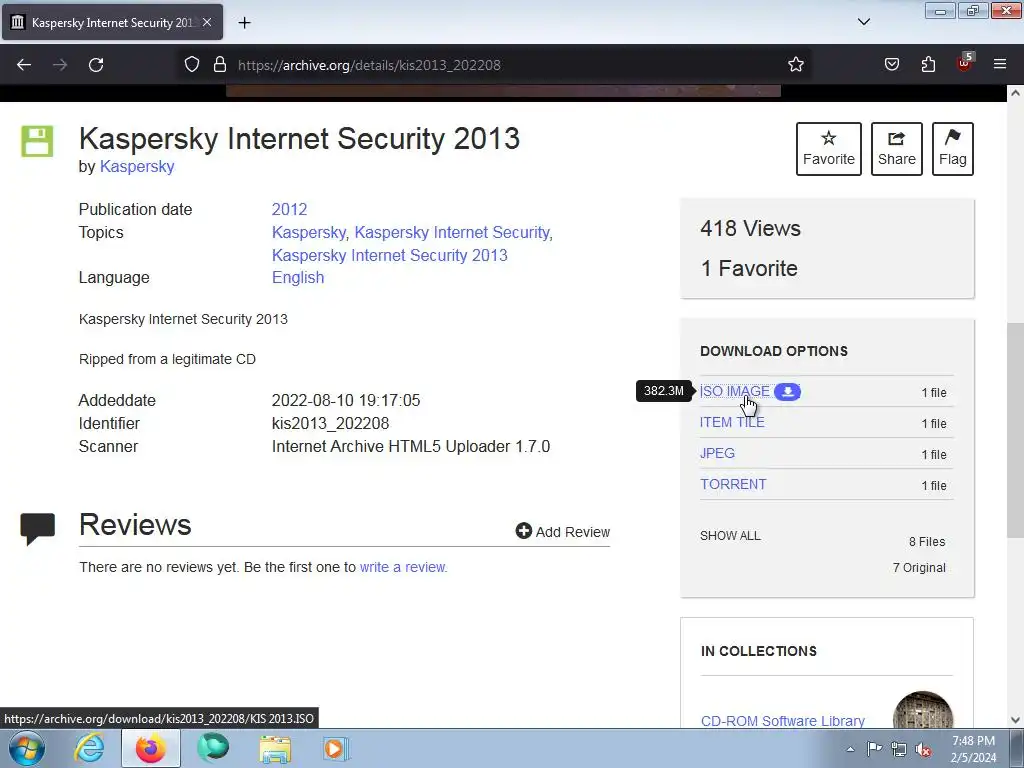Open the CD-ROM Software Library collection

pyautogui.click(x=782, y=721)
